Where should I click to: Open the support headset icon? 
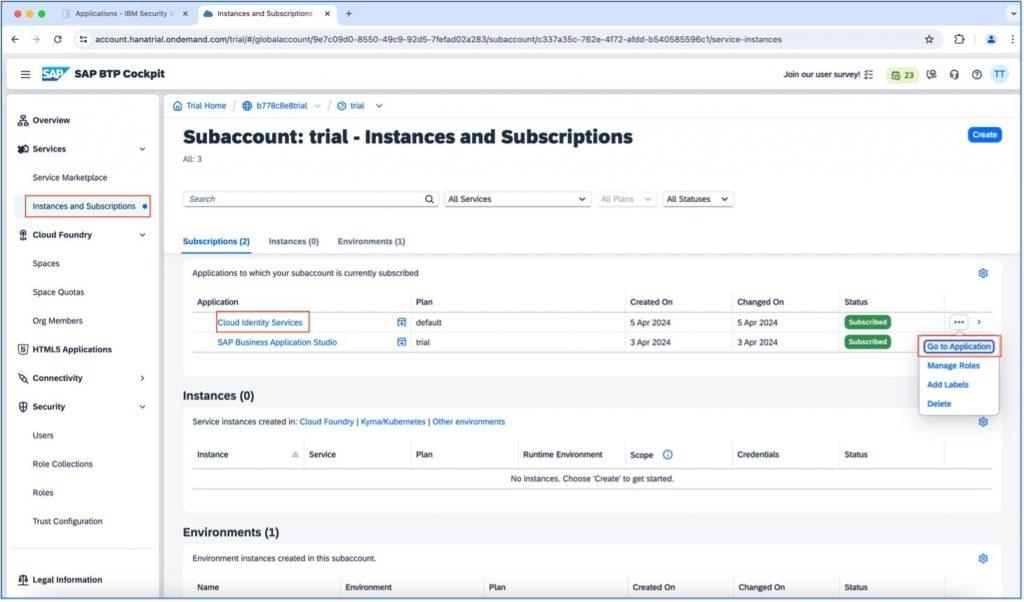click(954, 75)
